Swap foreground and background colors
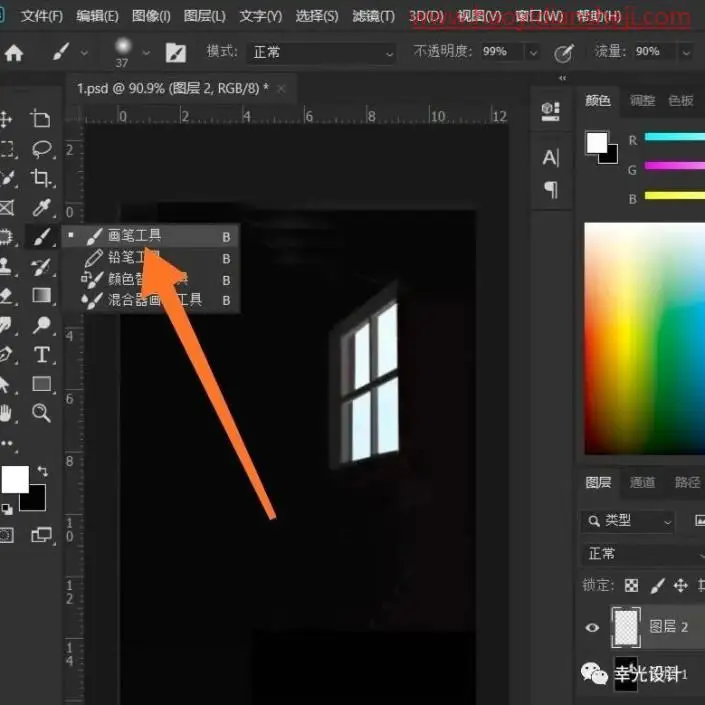Viewport: 705px width, 705px height. click(x=43, y=471)
